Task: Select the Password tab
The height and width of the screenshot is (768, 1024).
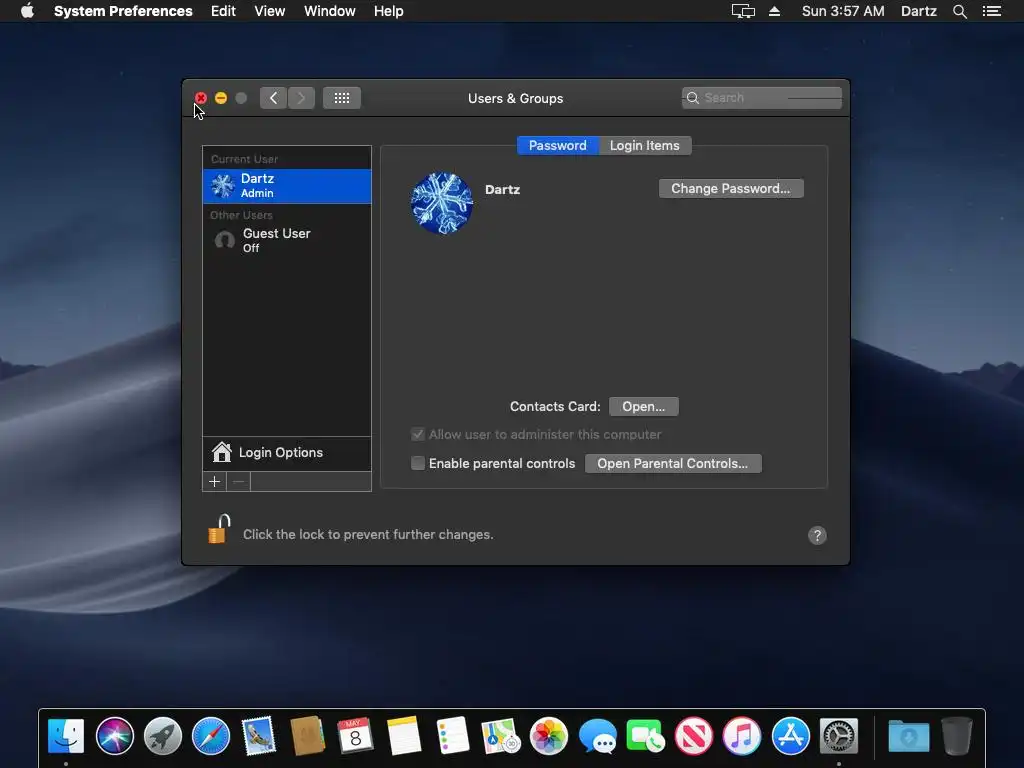Action: point(558,146)
